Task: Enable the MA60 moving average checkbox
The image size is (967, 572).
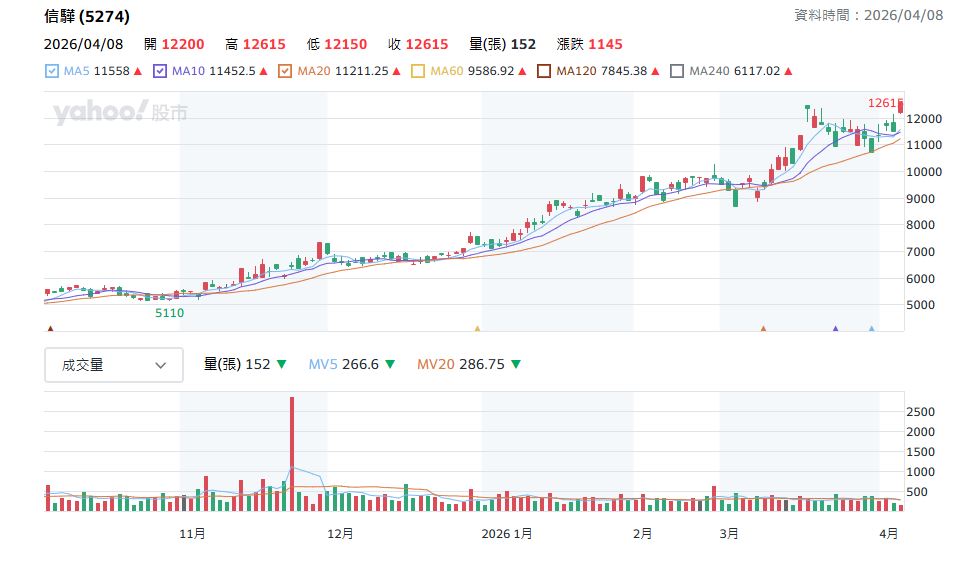Action: click(418, 71)
